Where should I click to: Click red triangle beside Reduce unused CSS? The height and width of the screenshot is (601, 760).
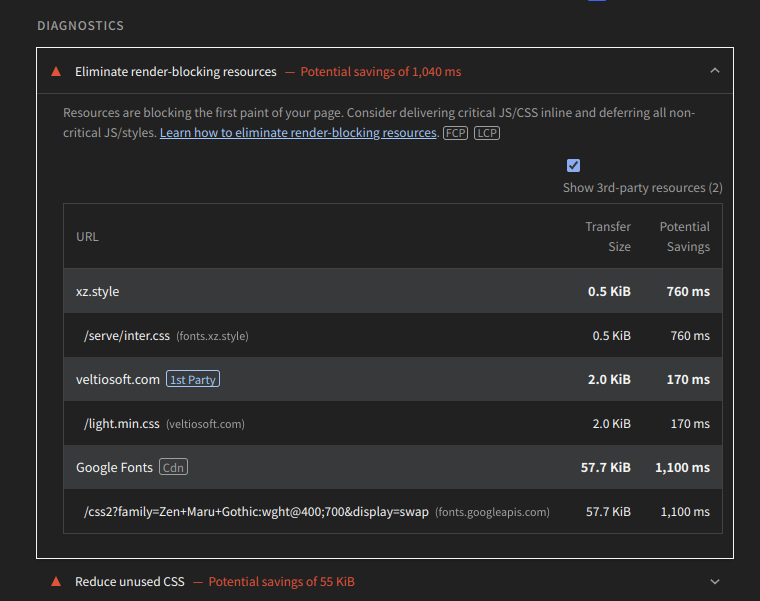click(x=56, y=581)
